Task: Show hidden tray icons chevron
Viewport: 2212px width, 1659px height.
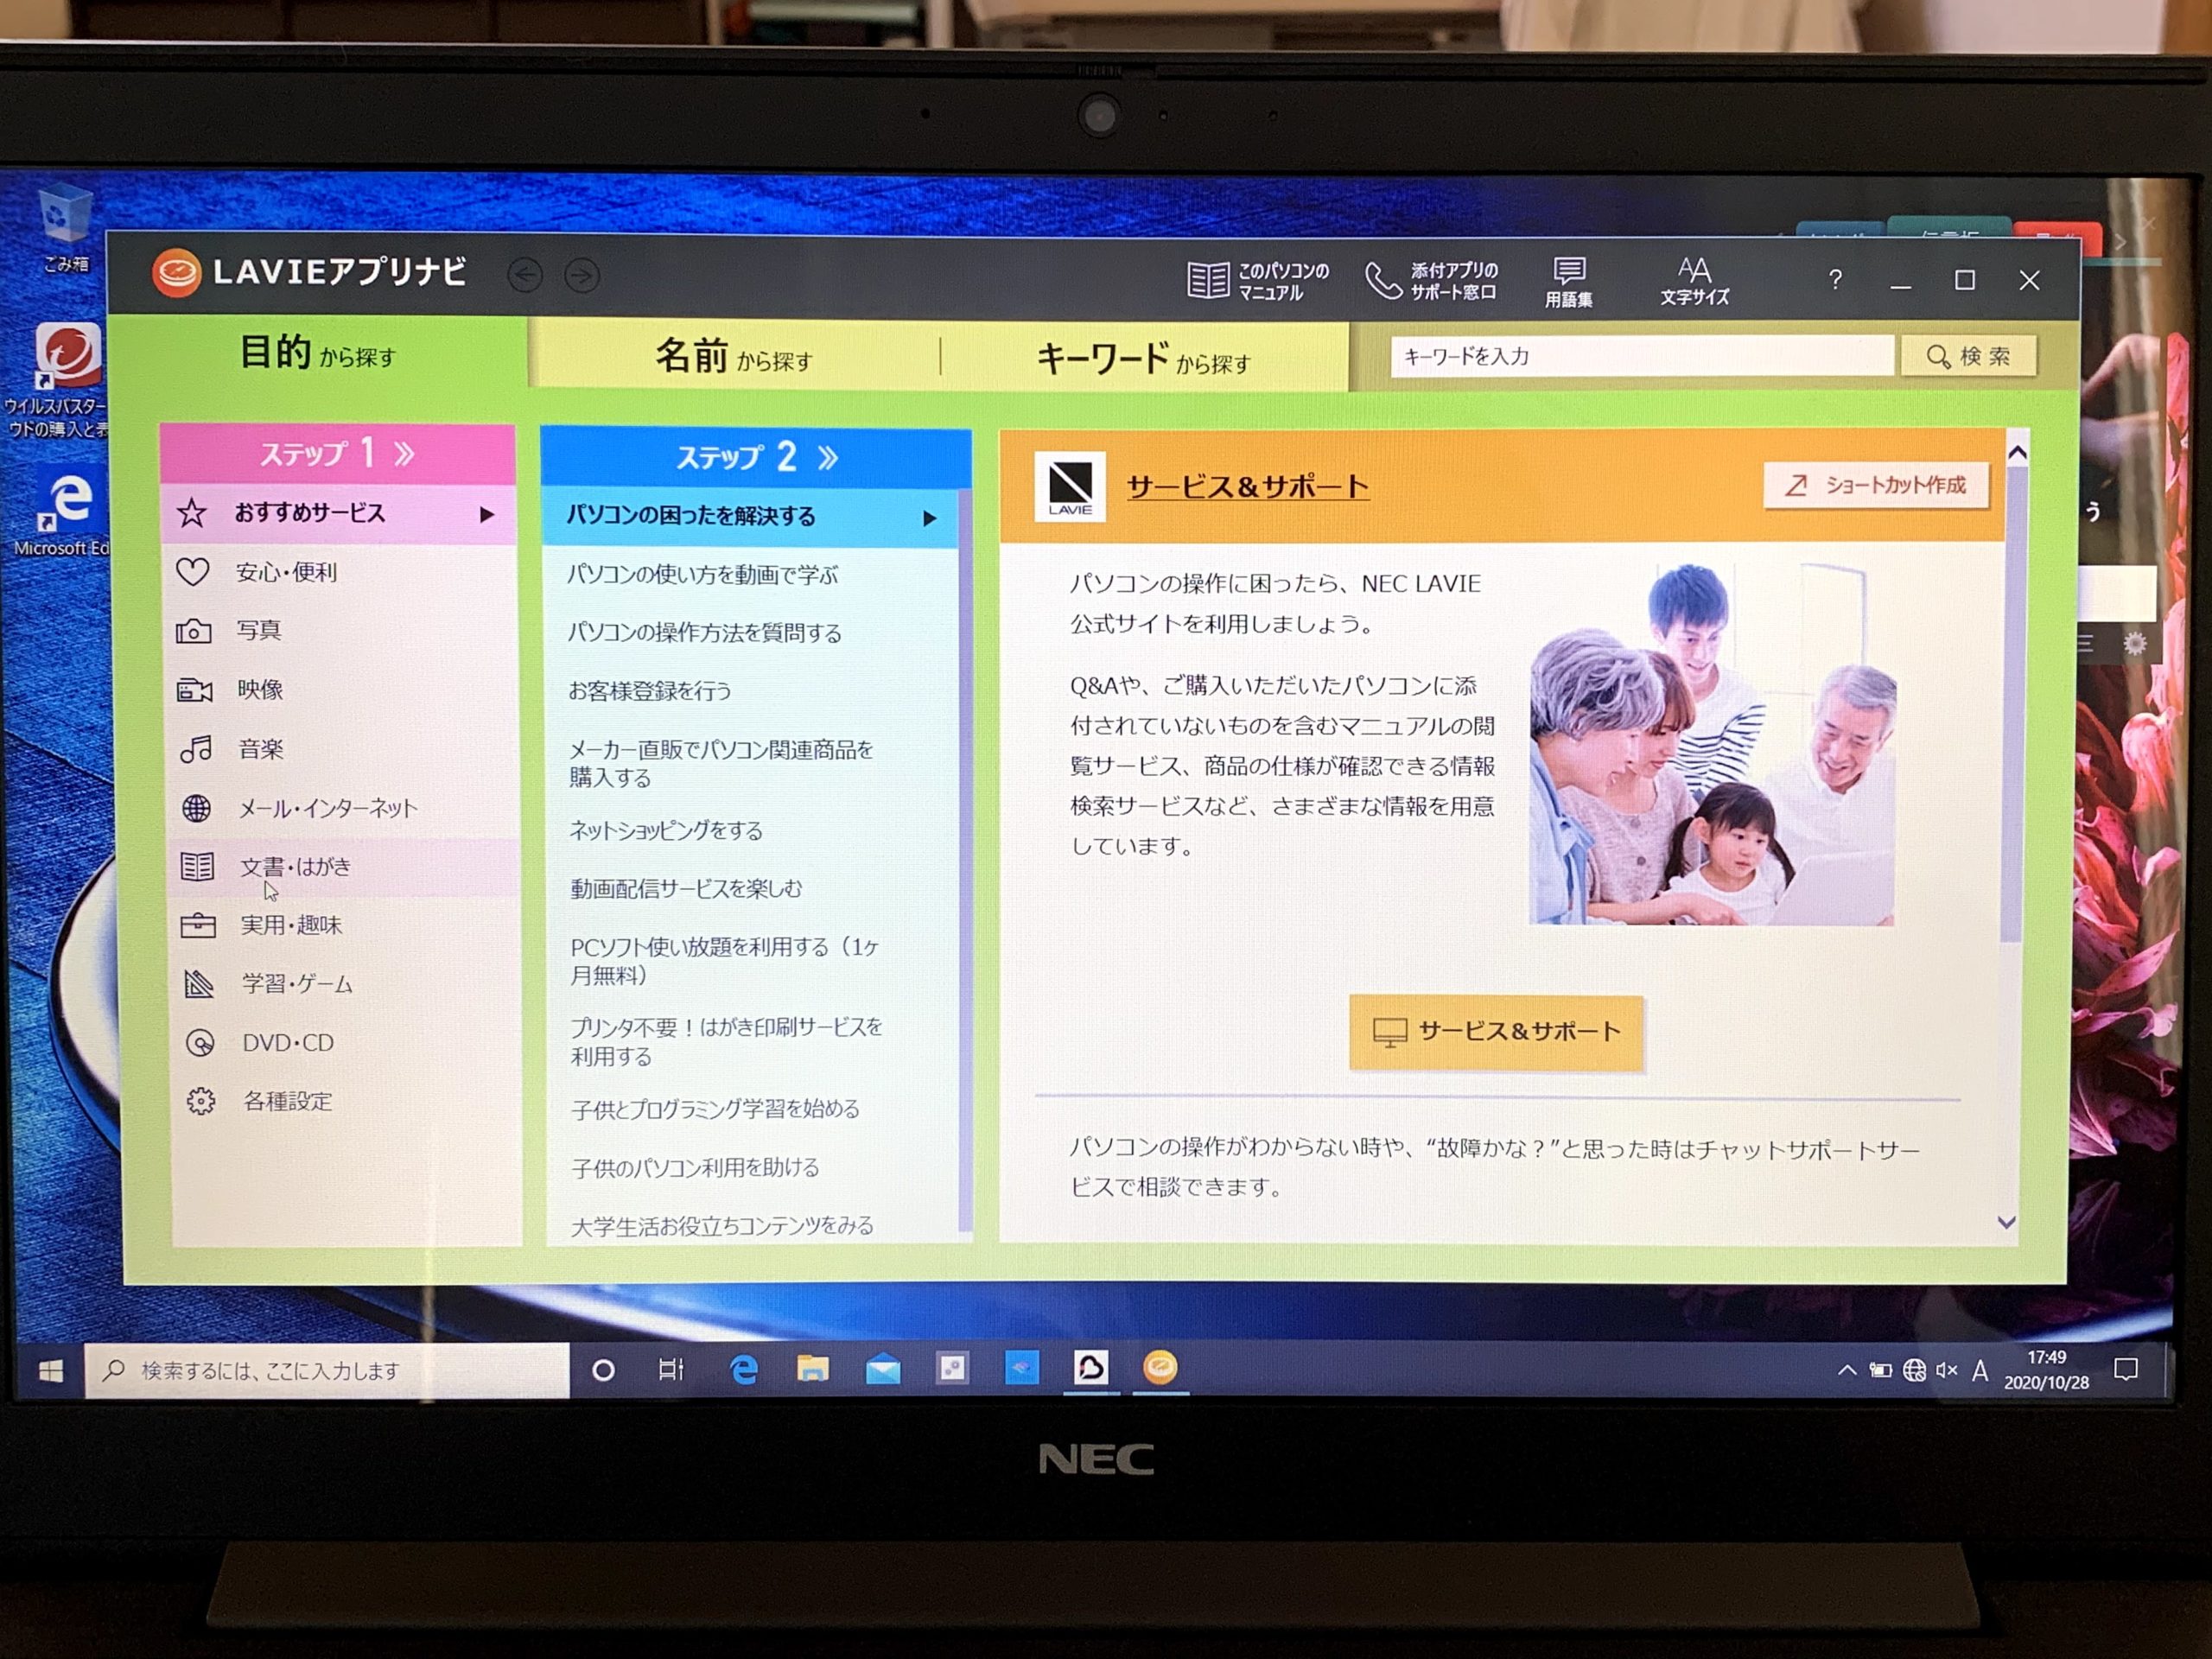Action: coord(1847,1370)
